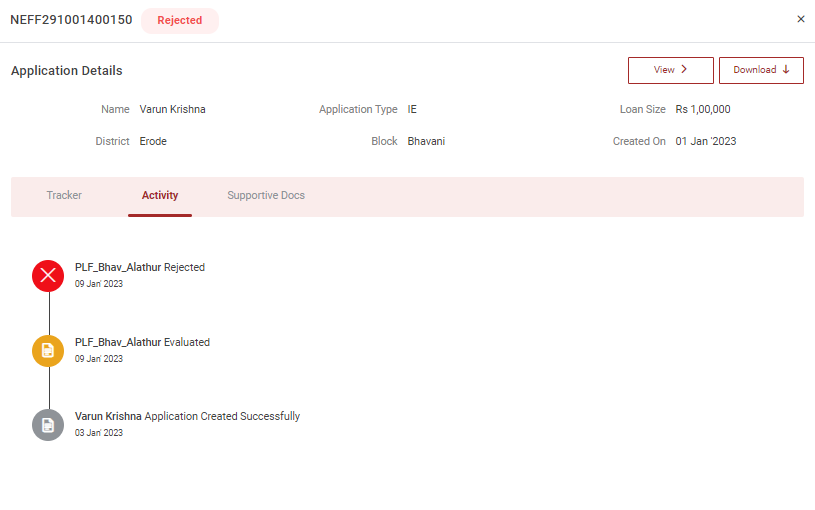Click the applicant name Varun Krishna
815x510 pixels.
(x=172, y=109)
